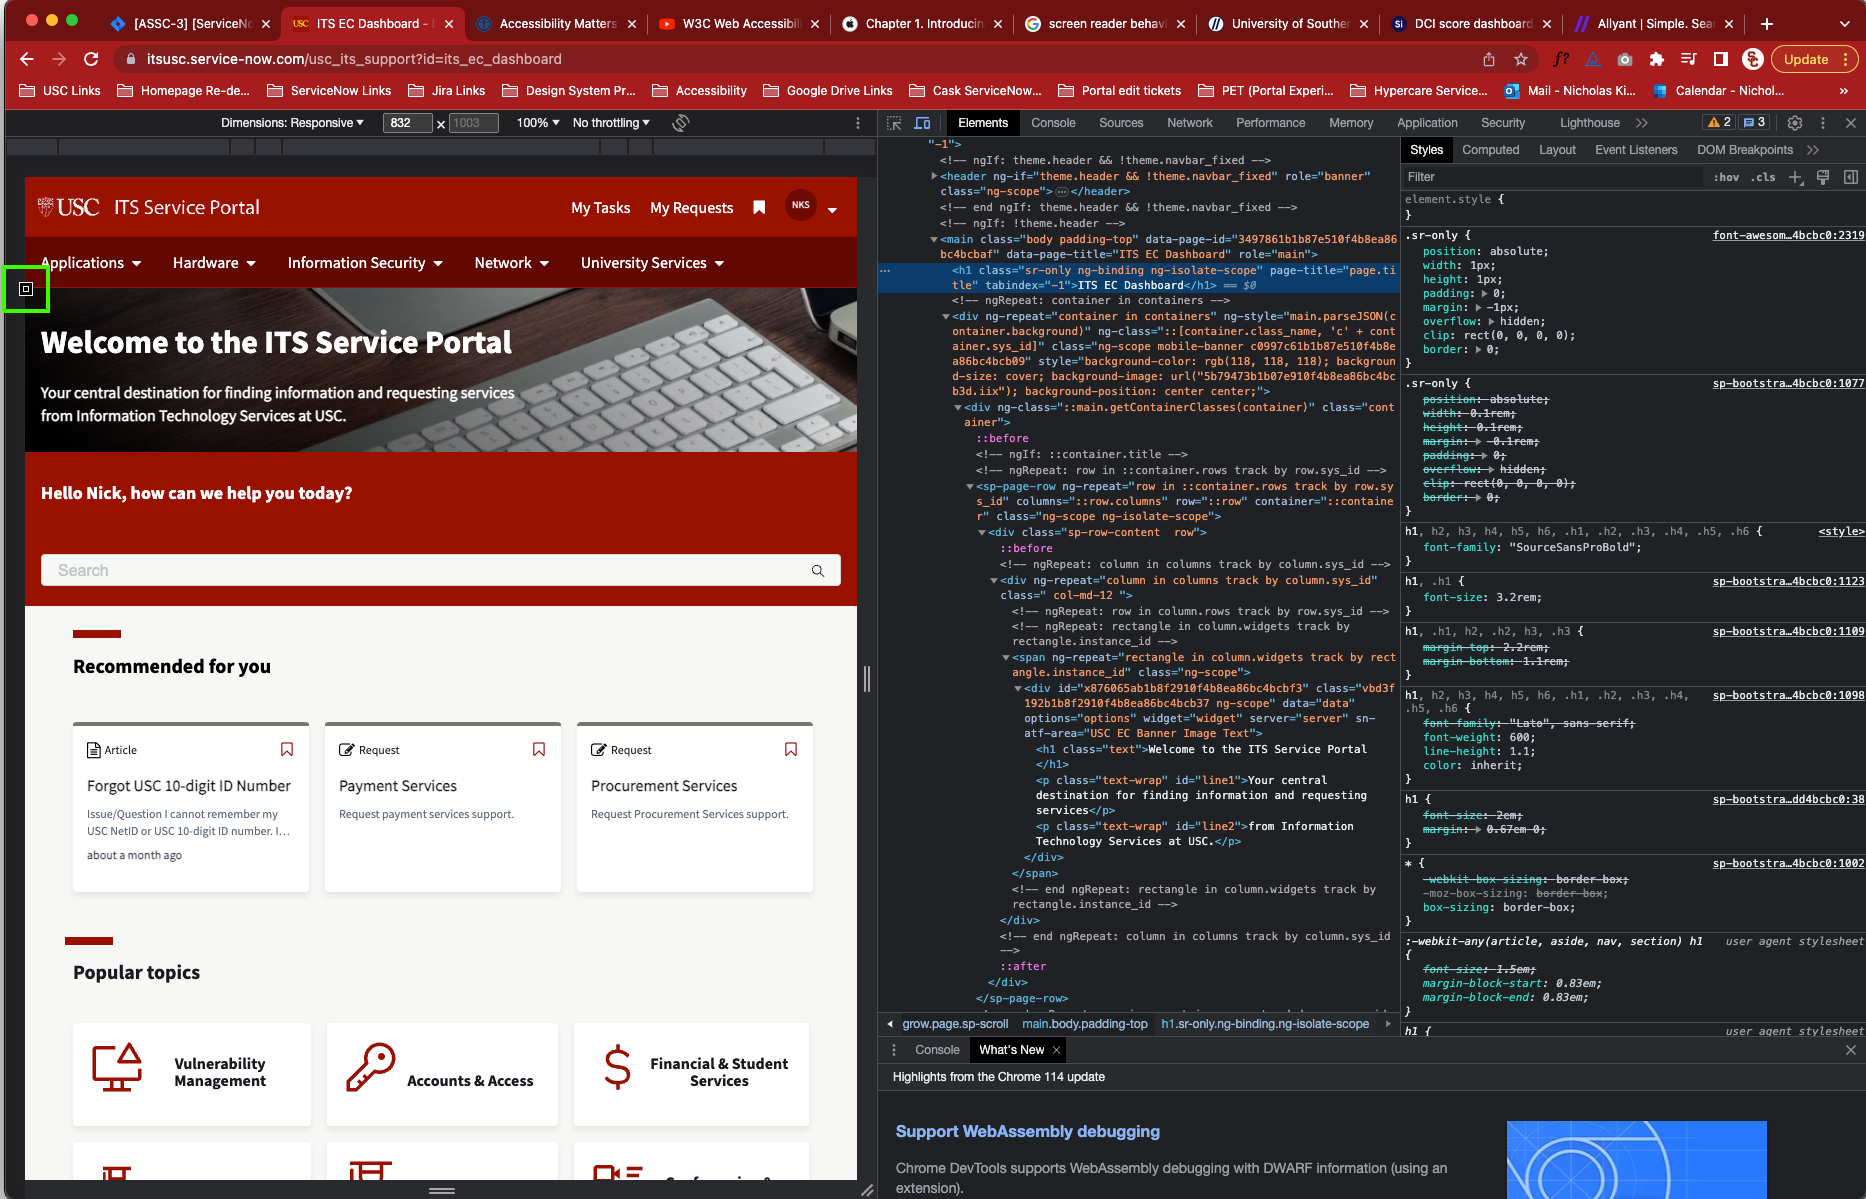1866x1199 pixels.
Task: Click the share page icon in address bar
Action: click(1489, 59)
